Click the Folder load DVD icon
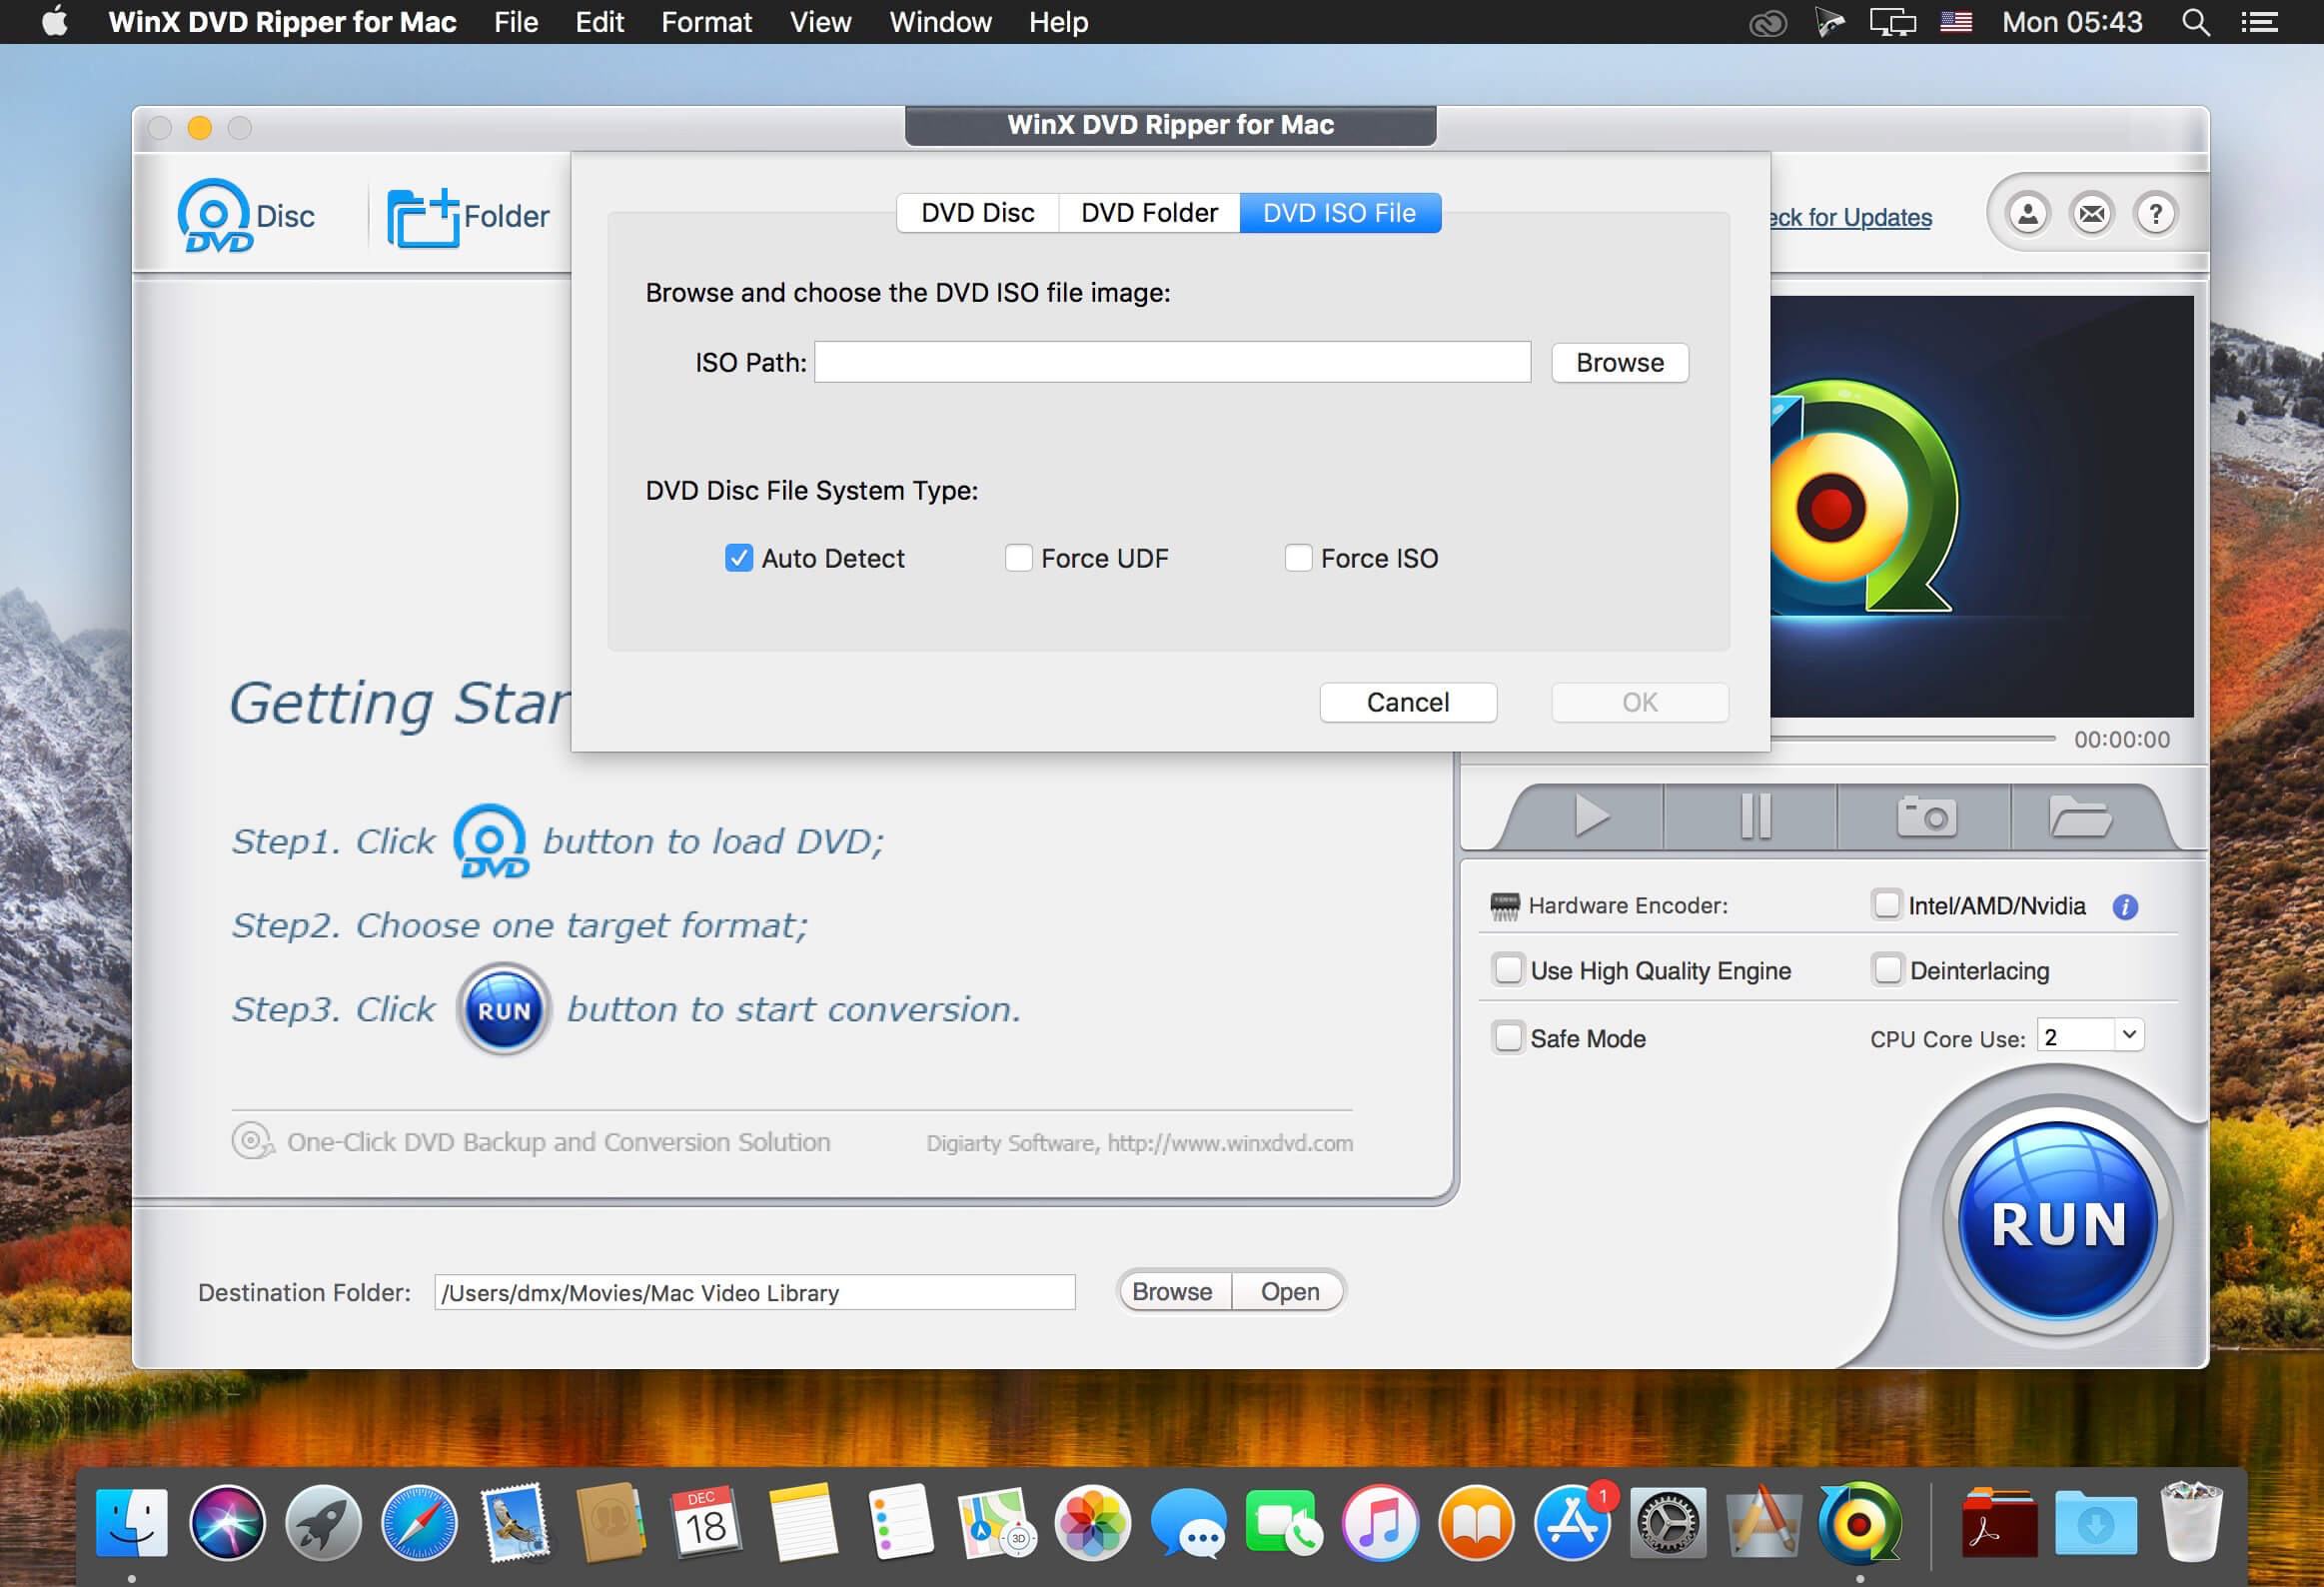Viewport: 2324px width, 1587px height. (465, 214)
